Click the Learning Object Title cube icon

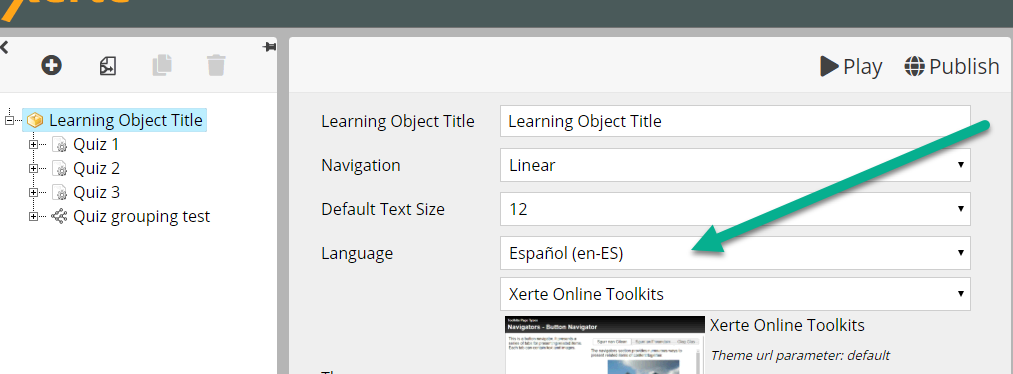(x=36, y=120)
